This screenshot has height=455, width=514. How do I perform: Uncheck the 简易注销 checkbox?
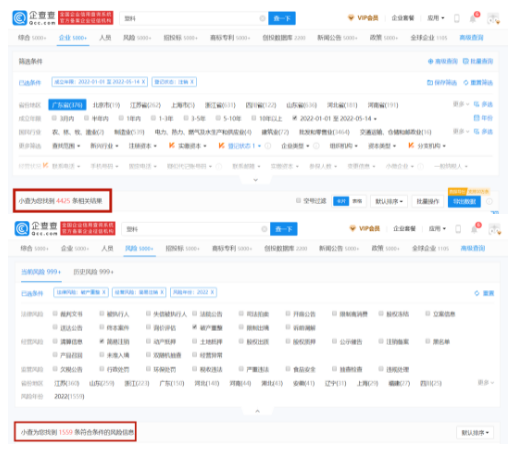coord(102,341)
